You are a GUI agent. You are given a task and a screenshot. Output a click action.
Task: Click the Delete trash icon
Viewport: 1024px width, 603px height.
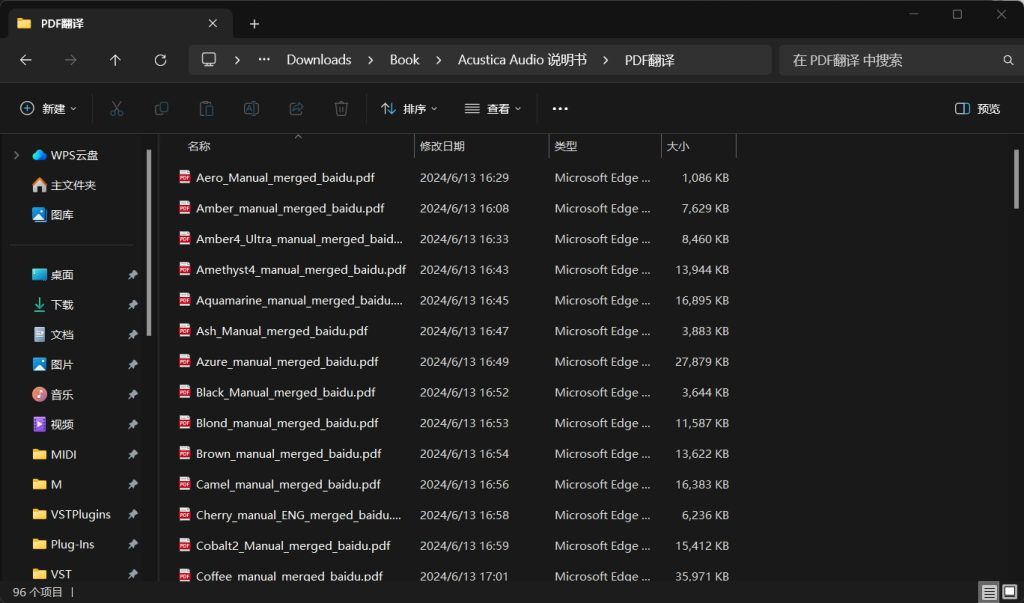click(x=341, y=108)
